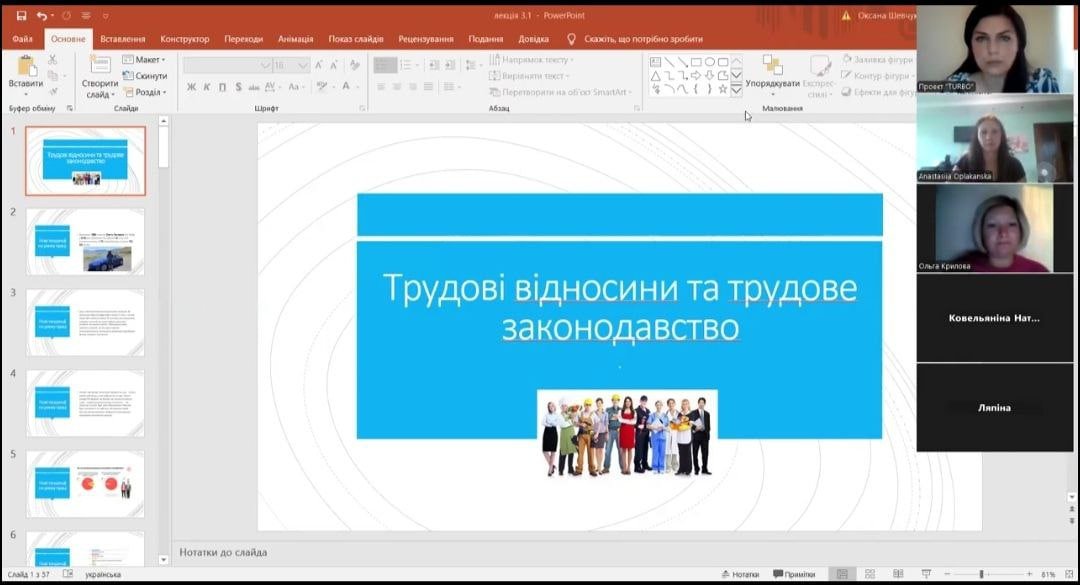Save the presentation from Quick Access Toolbar
Image resolution: width=1080 pixels, height=585 pixels.
tap(21, 15)
